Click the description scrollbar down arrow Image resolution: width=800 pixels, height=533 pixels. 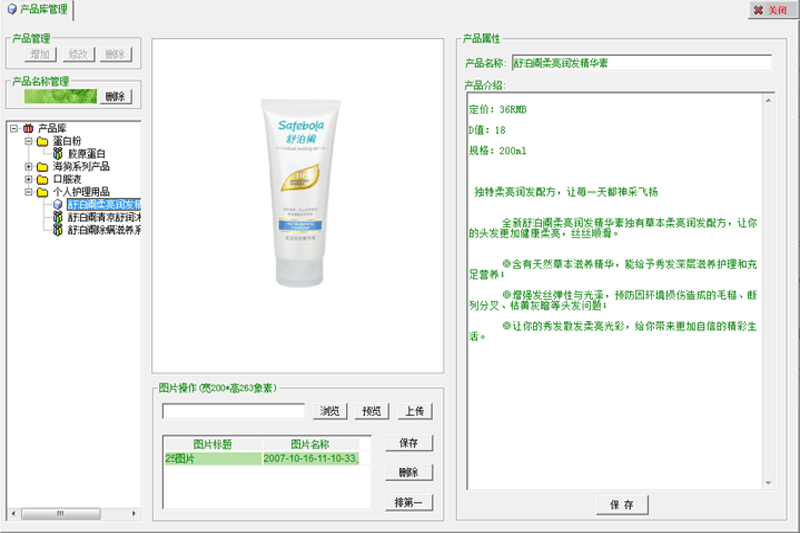tap(768, 483)
